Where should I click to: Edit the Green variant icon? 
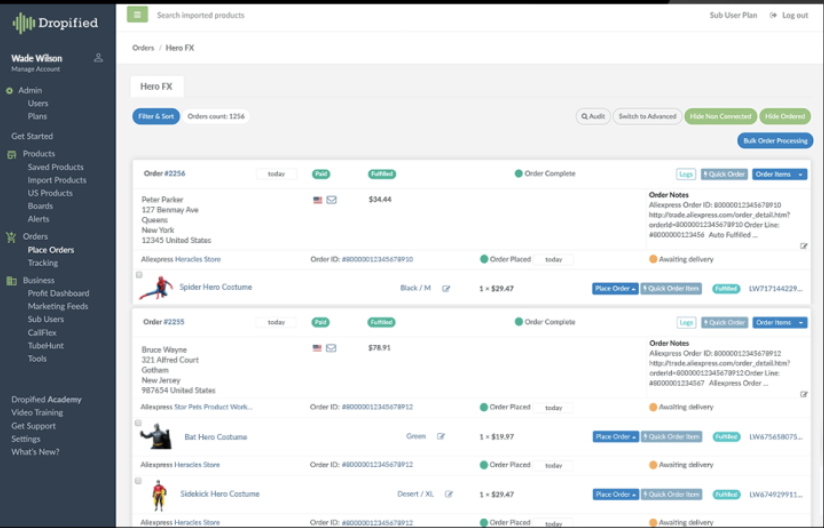(441, 436)
